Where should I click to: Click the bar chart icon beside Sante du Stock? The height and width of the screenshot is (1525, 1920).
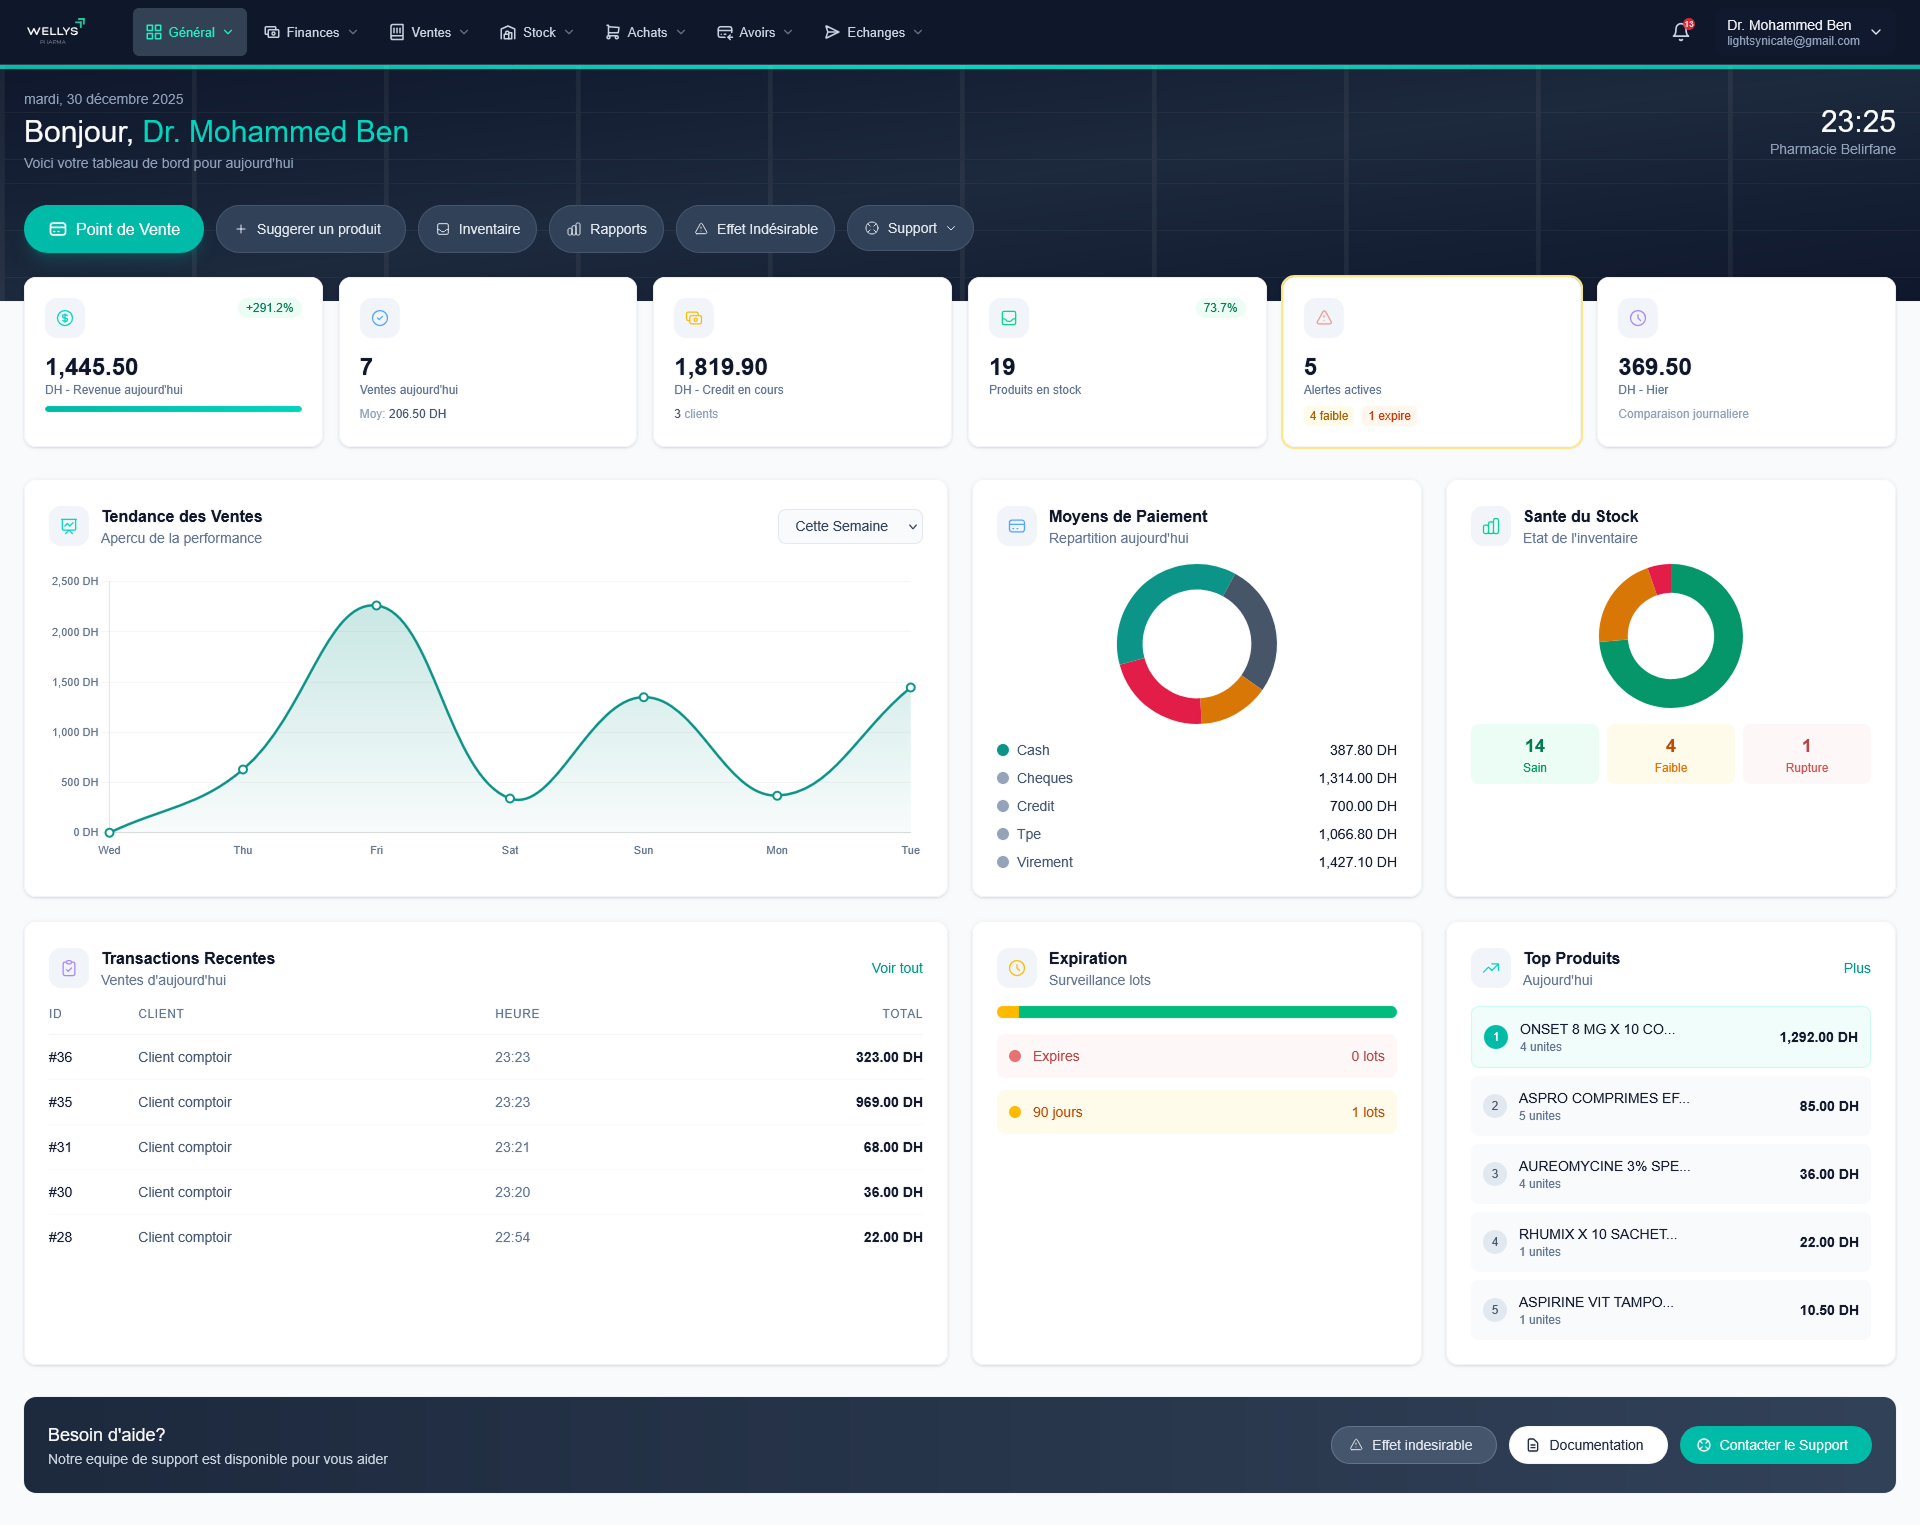coord(1491,526)
